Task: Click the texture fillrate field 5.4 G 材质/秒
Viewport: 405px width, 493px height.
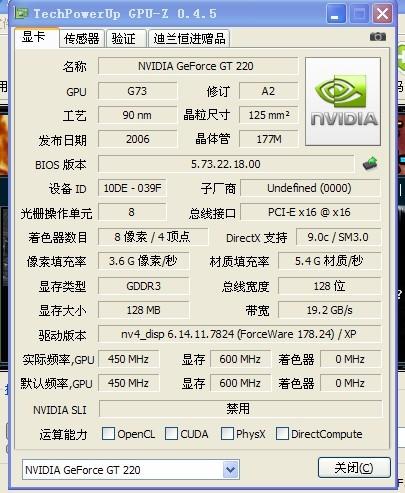Action: click(x=329, y=261)
